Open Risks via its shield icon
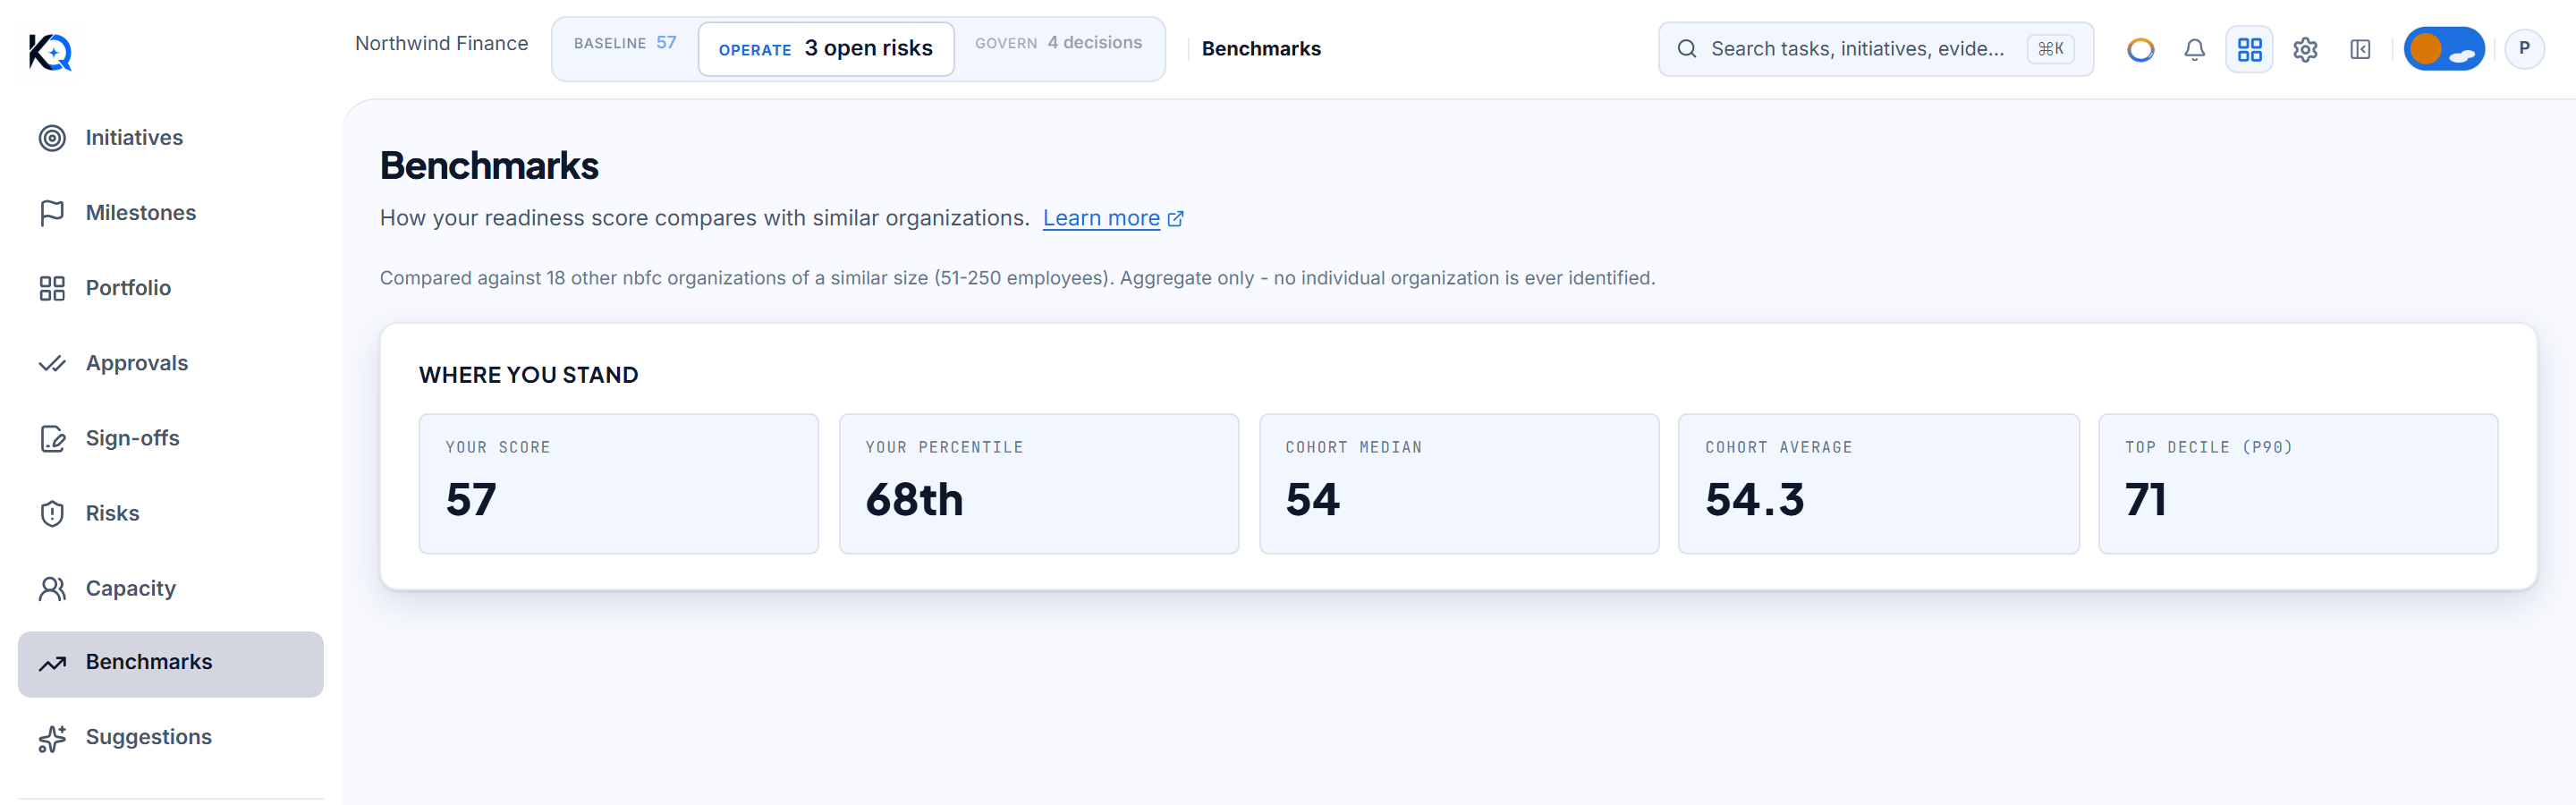The width and height of the screenshot is (2576, 805). 52,513
